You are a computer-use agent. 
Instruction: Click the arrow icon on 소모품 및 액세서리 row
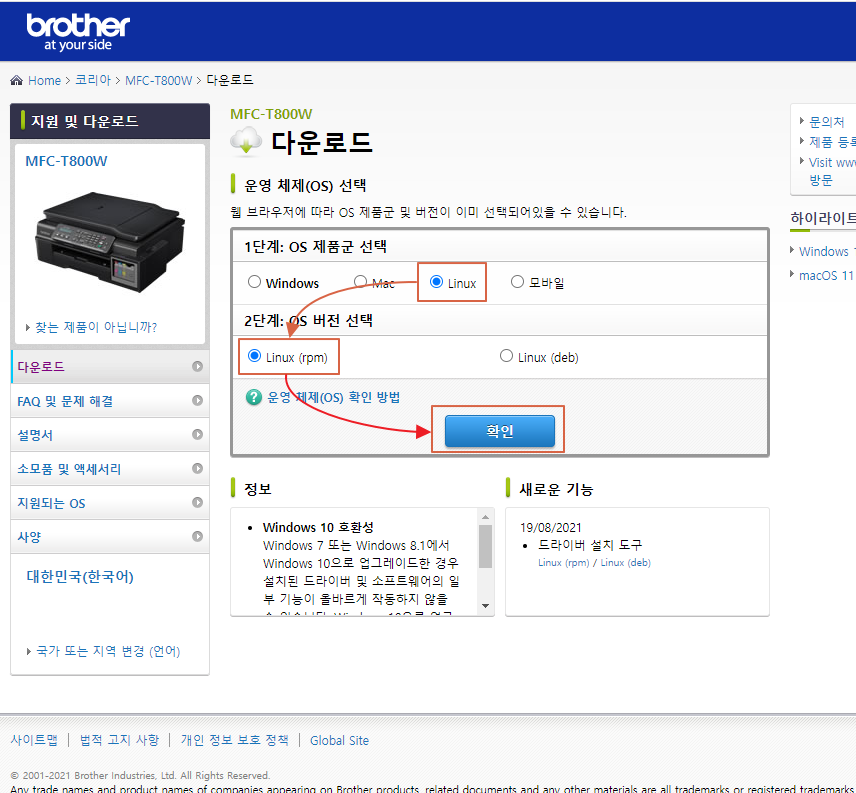pos(198,468)
